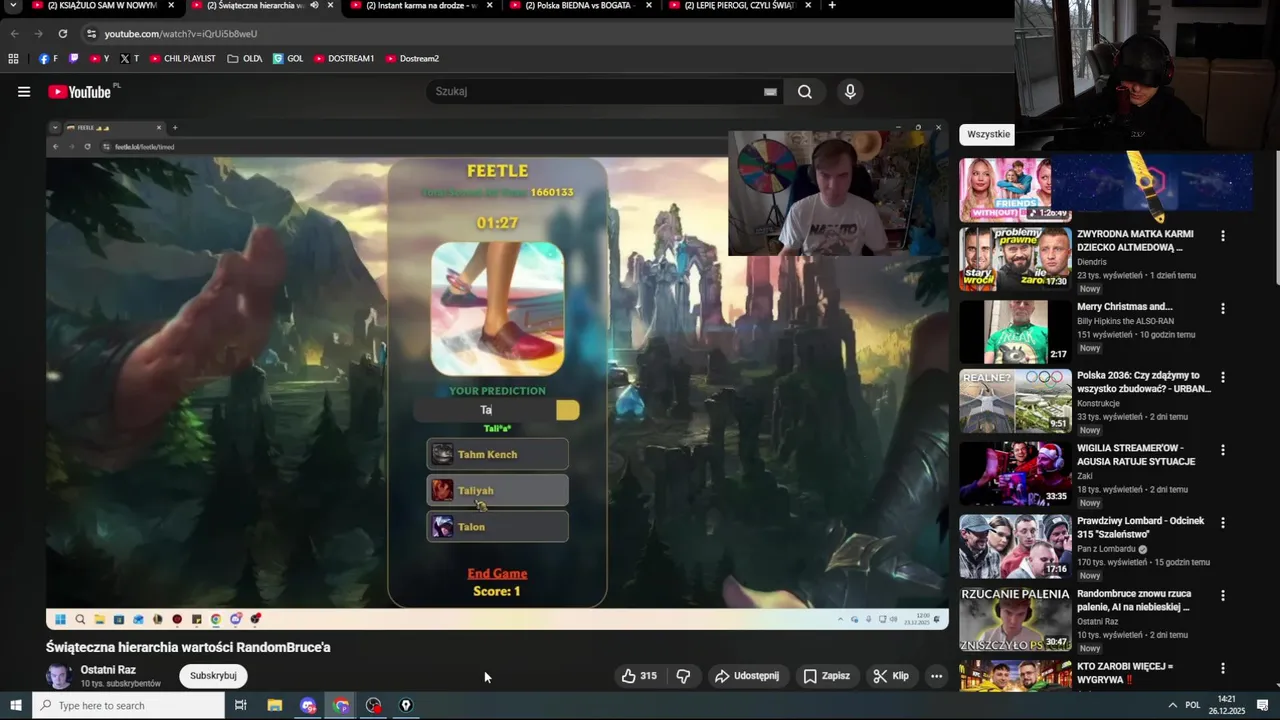Open the GOL bookmark

(288, 59)
